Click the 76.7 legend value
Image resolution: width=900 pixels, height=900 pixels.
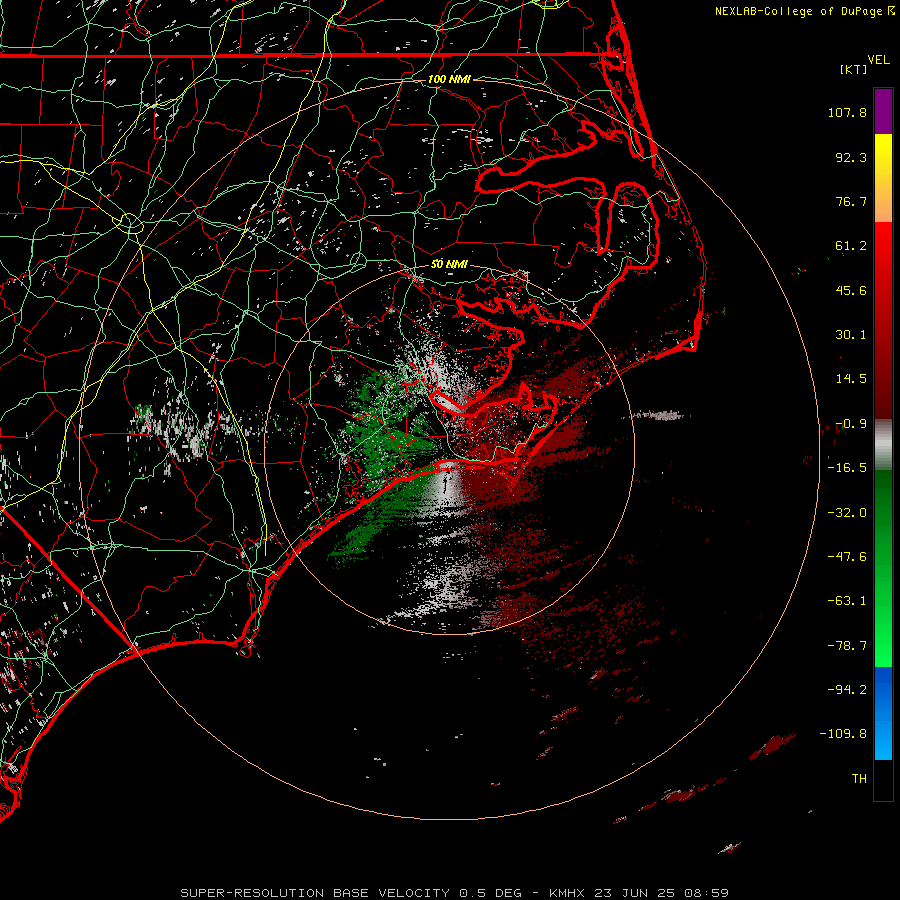click(851, 201)
